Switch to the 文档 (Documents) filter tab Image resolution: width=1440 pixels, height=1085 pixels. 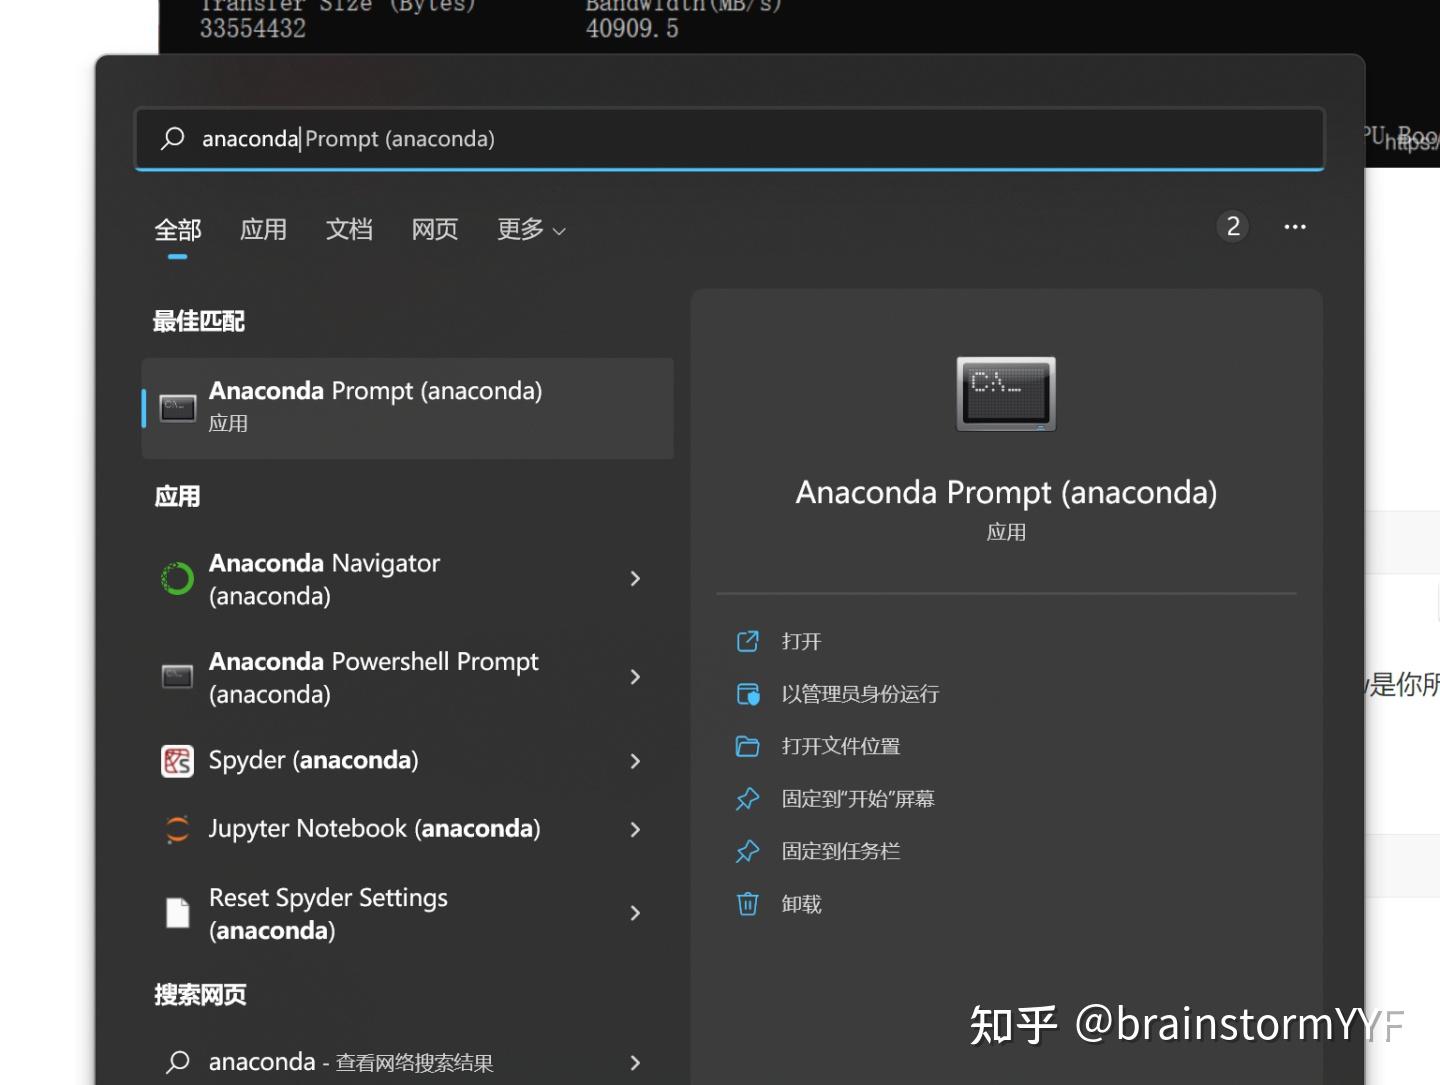[348, 230]
